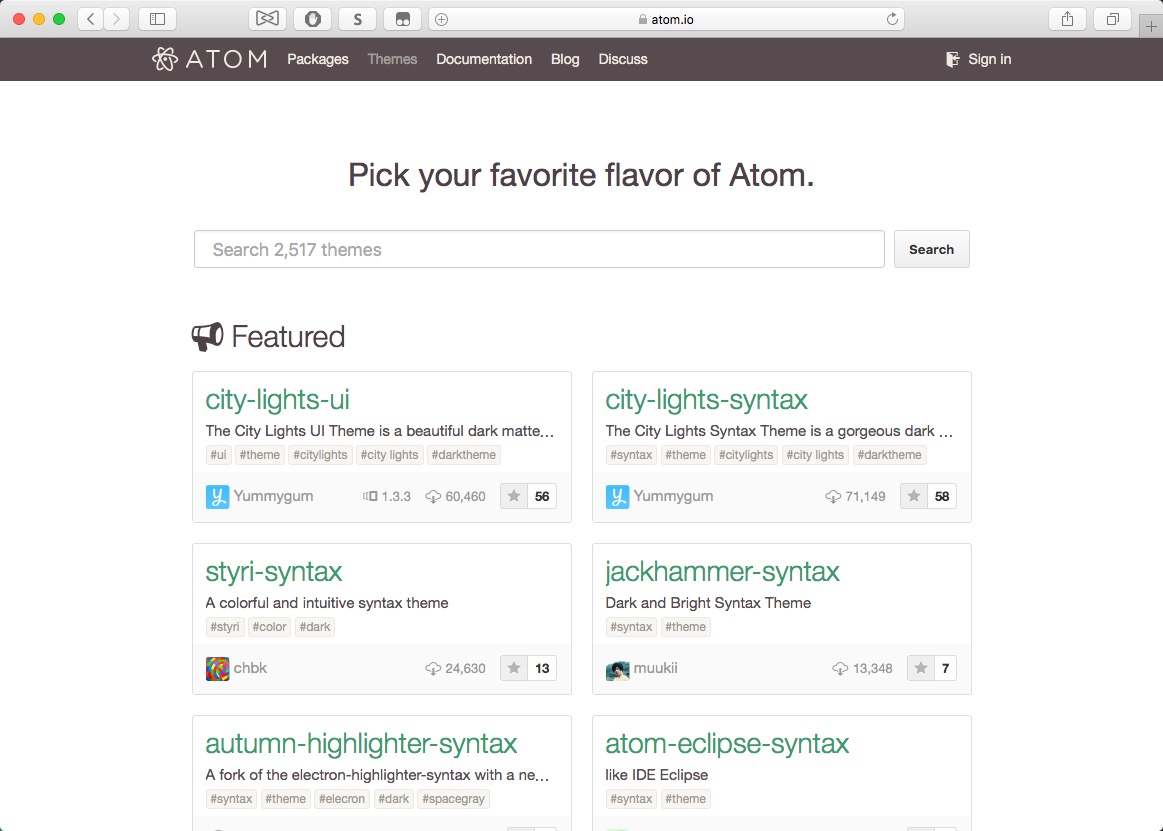Click the Safari Share icon
Screen dimensions: 1163x831
[1067, 19]
